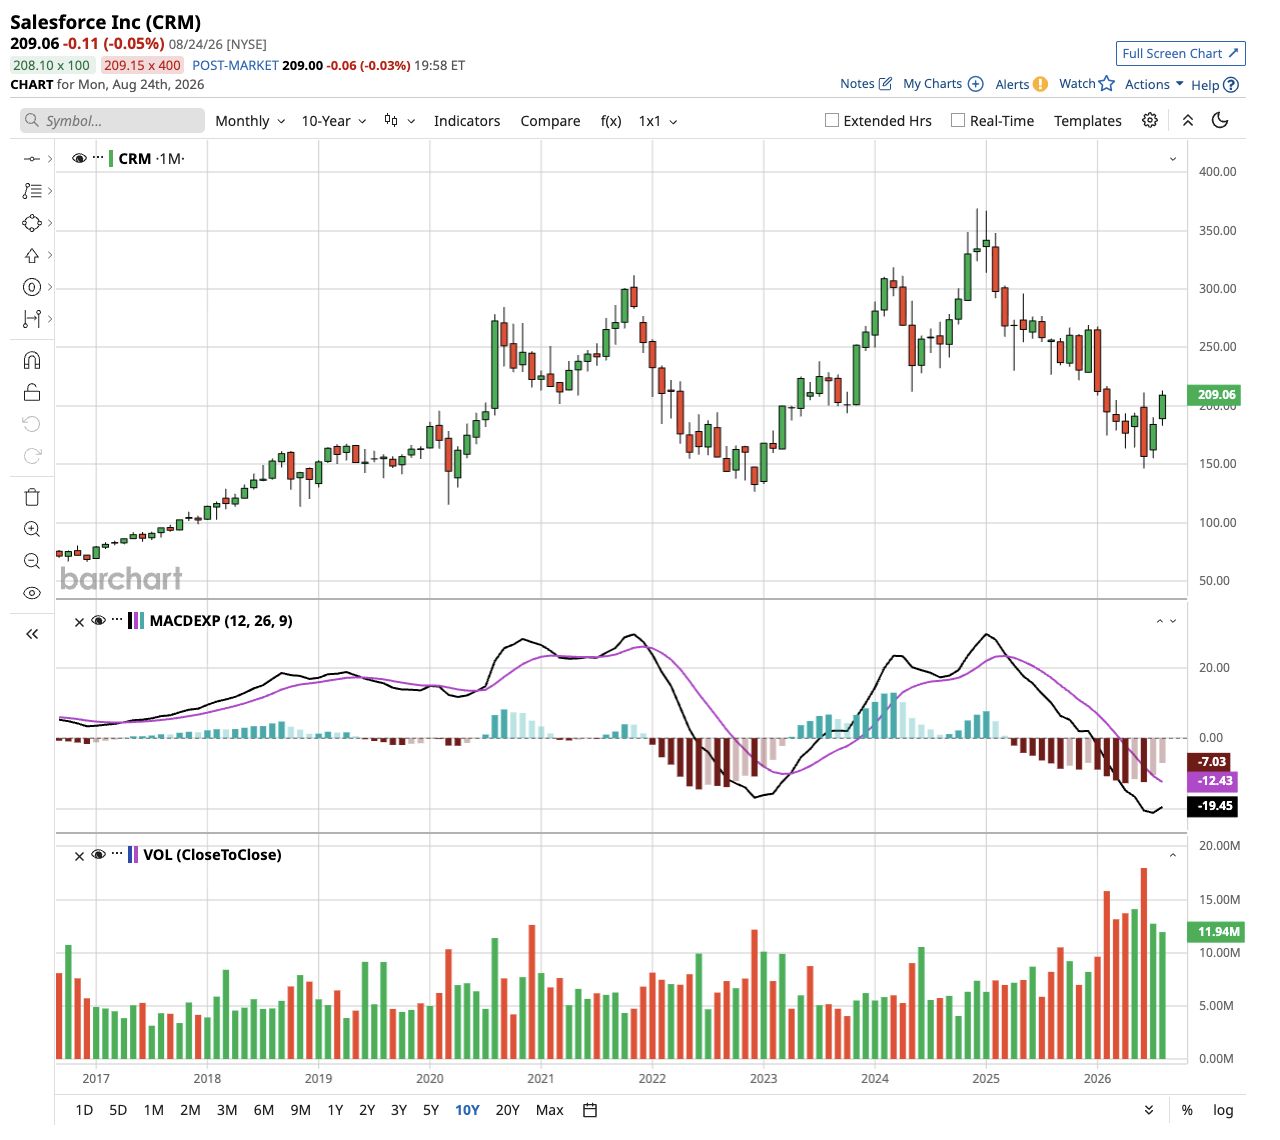Viewport: 1280px width, 1140px height.
Task: Open the My Charts link
Action: point(932,84)
